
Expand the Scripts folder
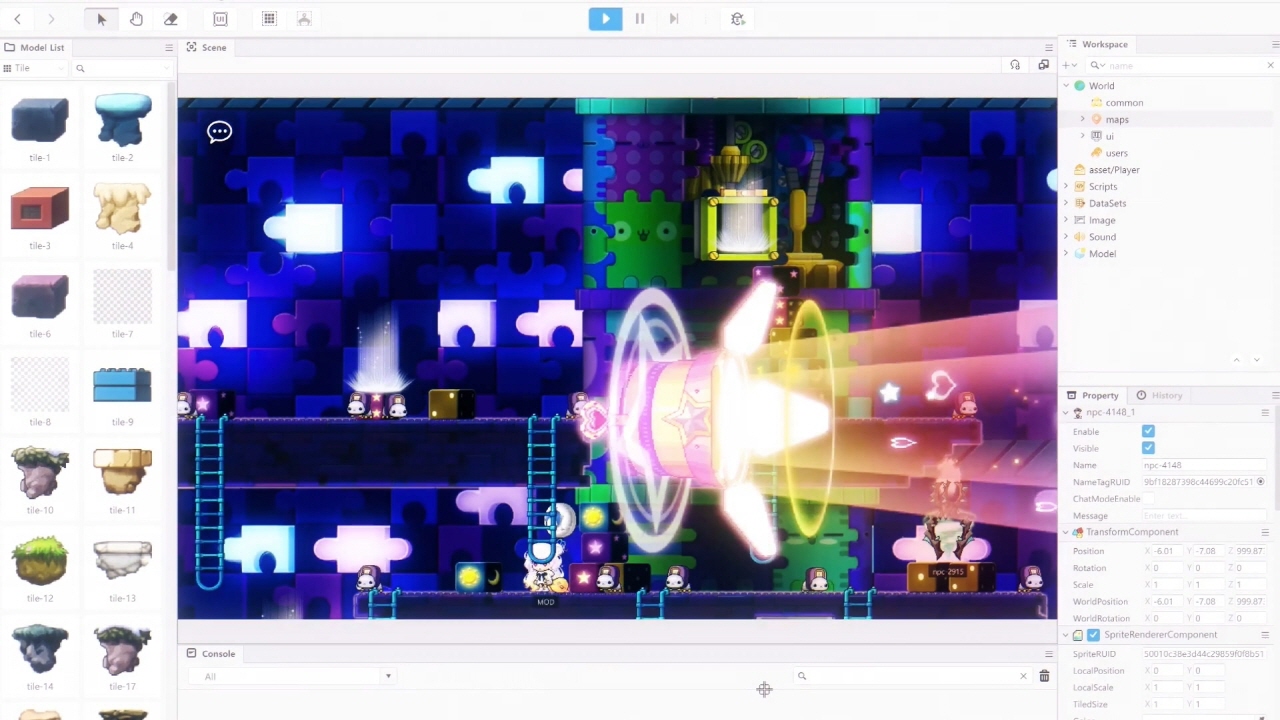pos(1066,187)
